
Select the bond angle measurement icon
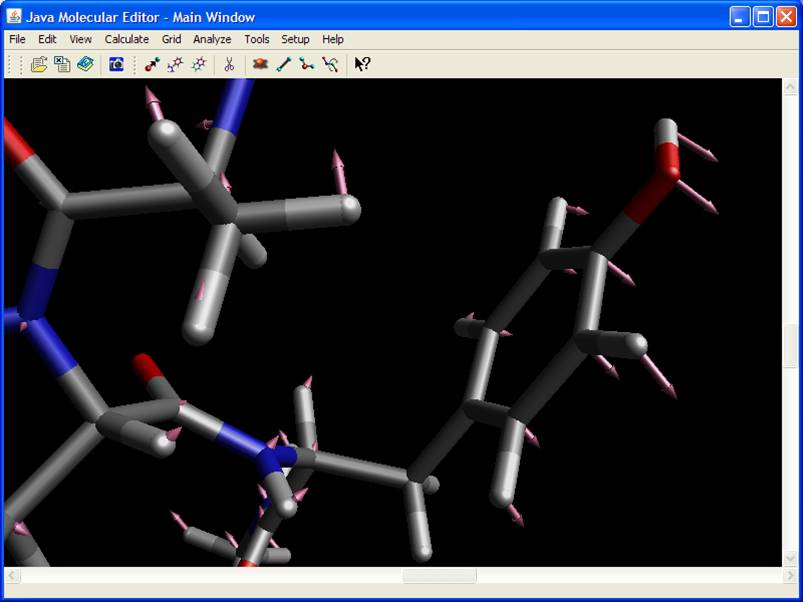(307, 64)
